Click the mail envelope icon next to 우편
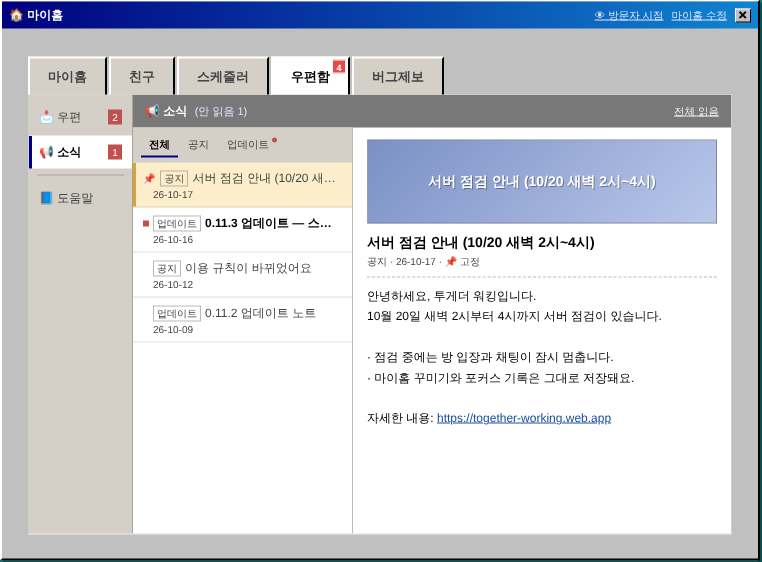This screenshot has width=762, height=562. coord(46,117)
